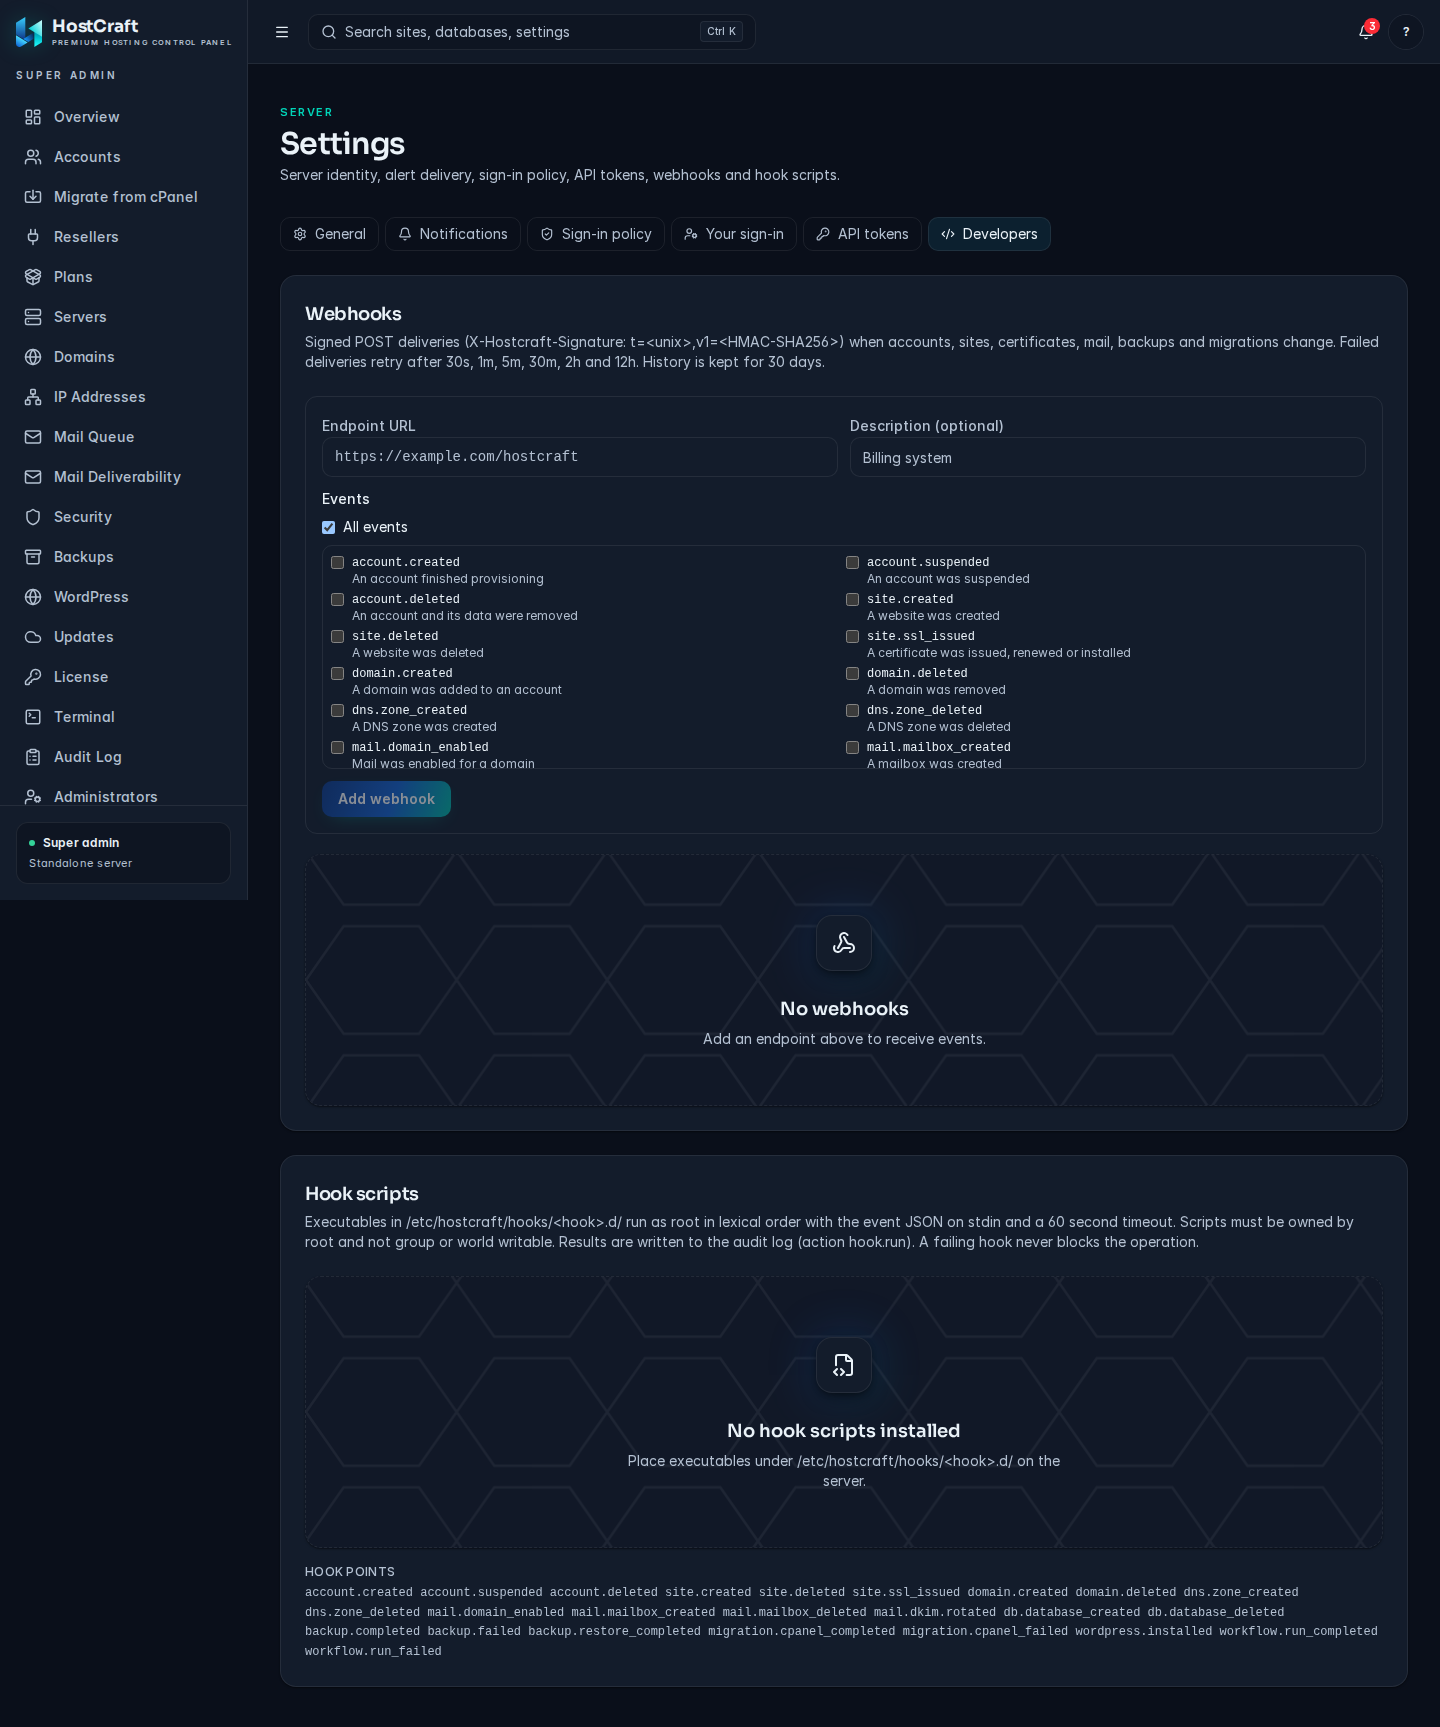Open the API tokens tab
The image size is (1440, 1727).
(x=862, y=234)
